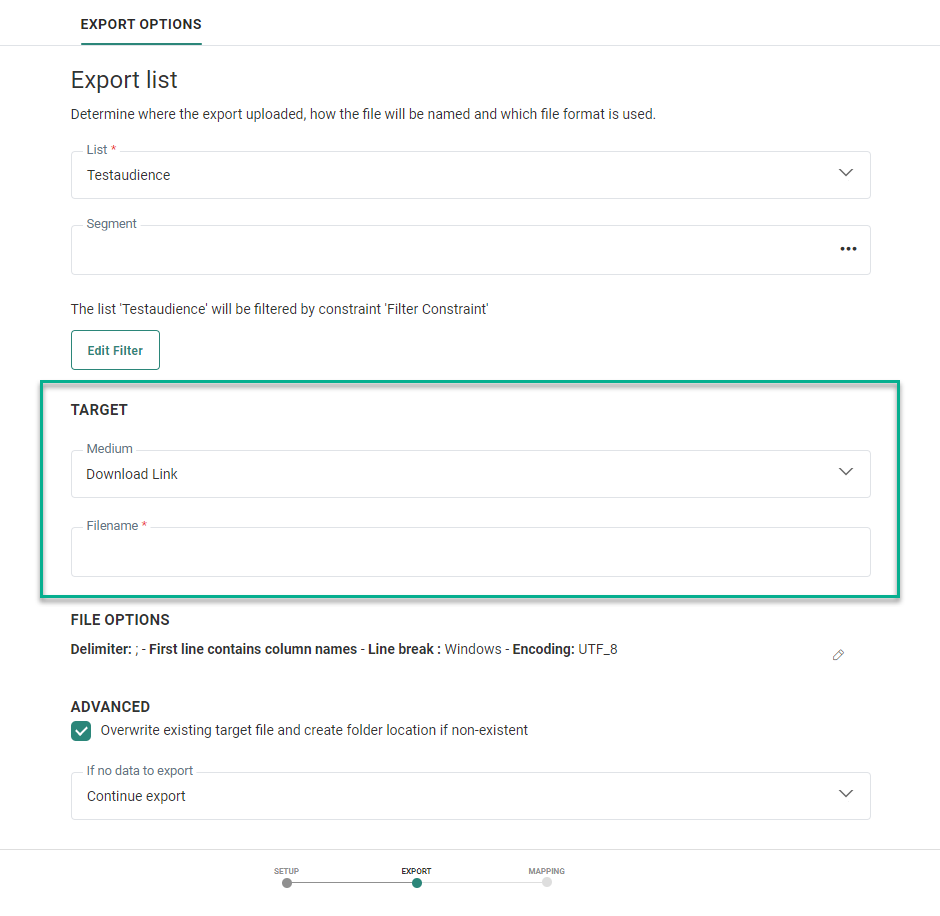This screenshot has height=916, width=940.
Task: Jump to the MAPPING step dot
Action: pyautogui.click(x=546, y=883)
